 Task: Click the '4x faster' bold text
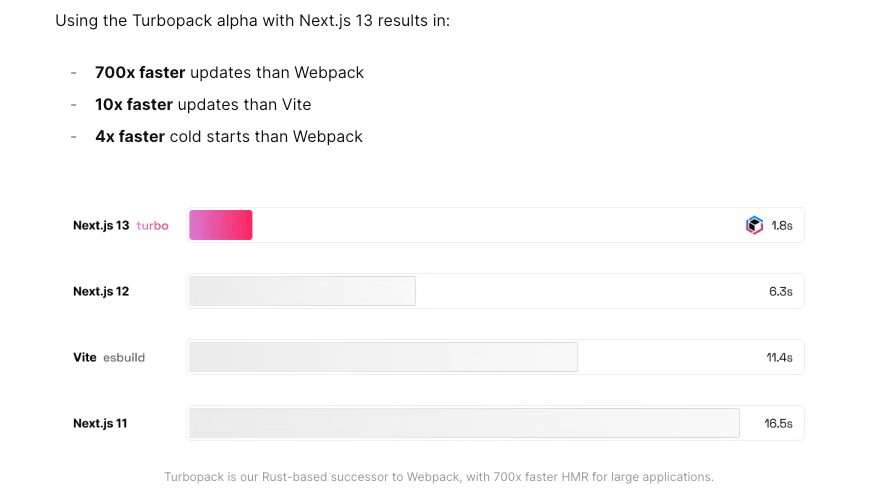point(130,137)
